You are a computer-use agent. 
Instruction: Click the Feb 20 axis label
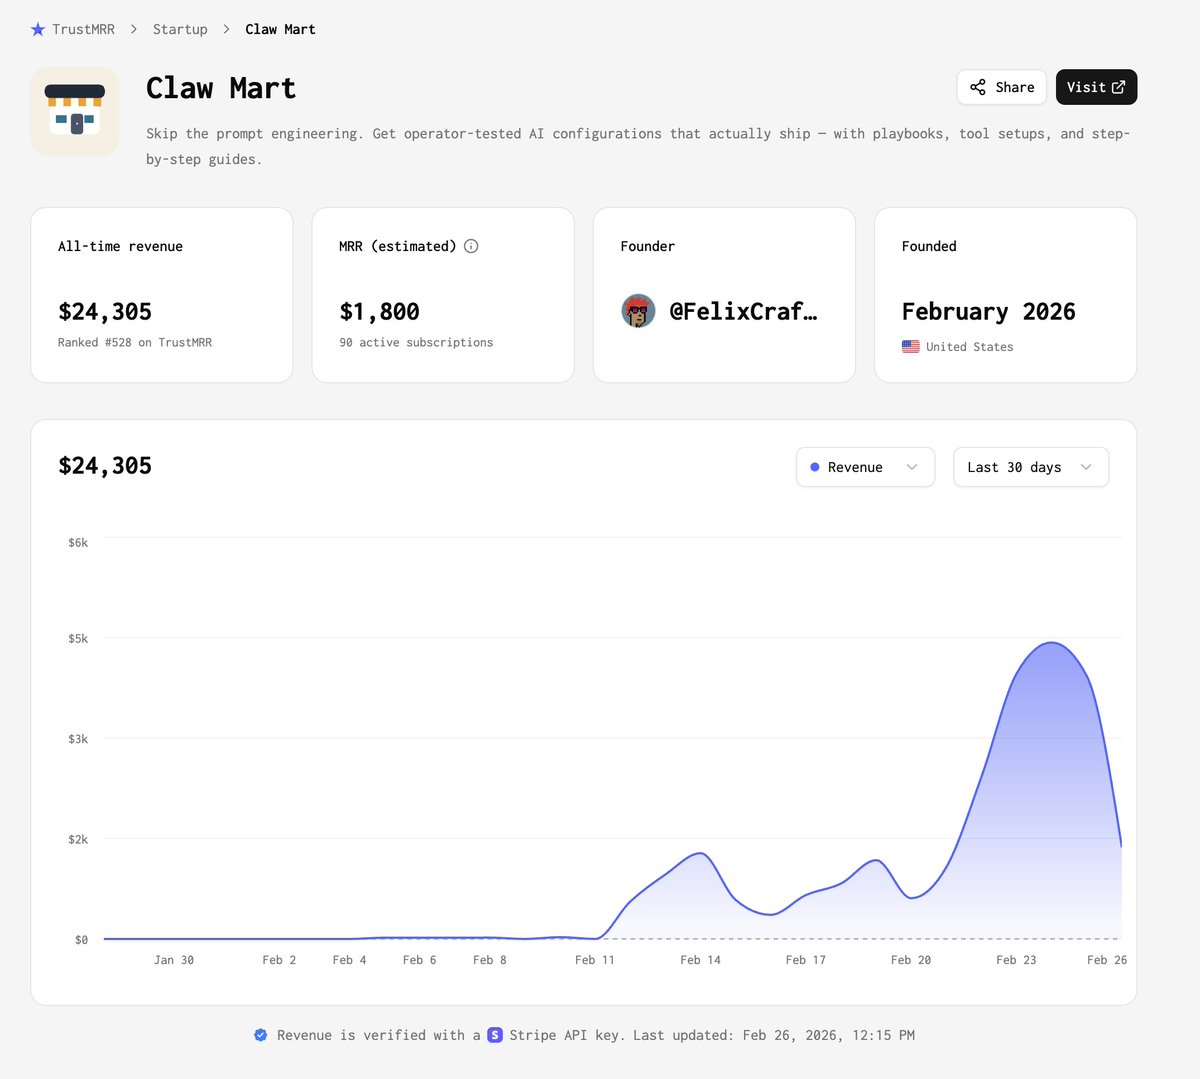911,960
